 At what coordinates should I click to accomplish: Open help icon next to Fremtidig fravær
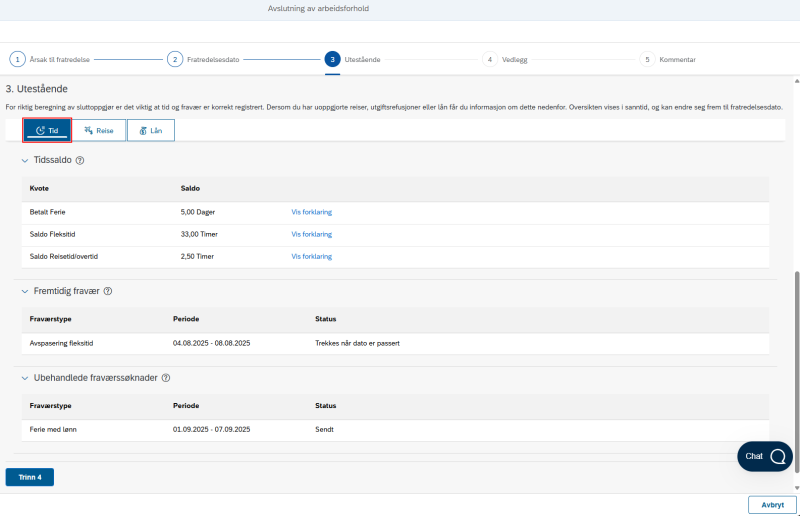tap(108, 291)
